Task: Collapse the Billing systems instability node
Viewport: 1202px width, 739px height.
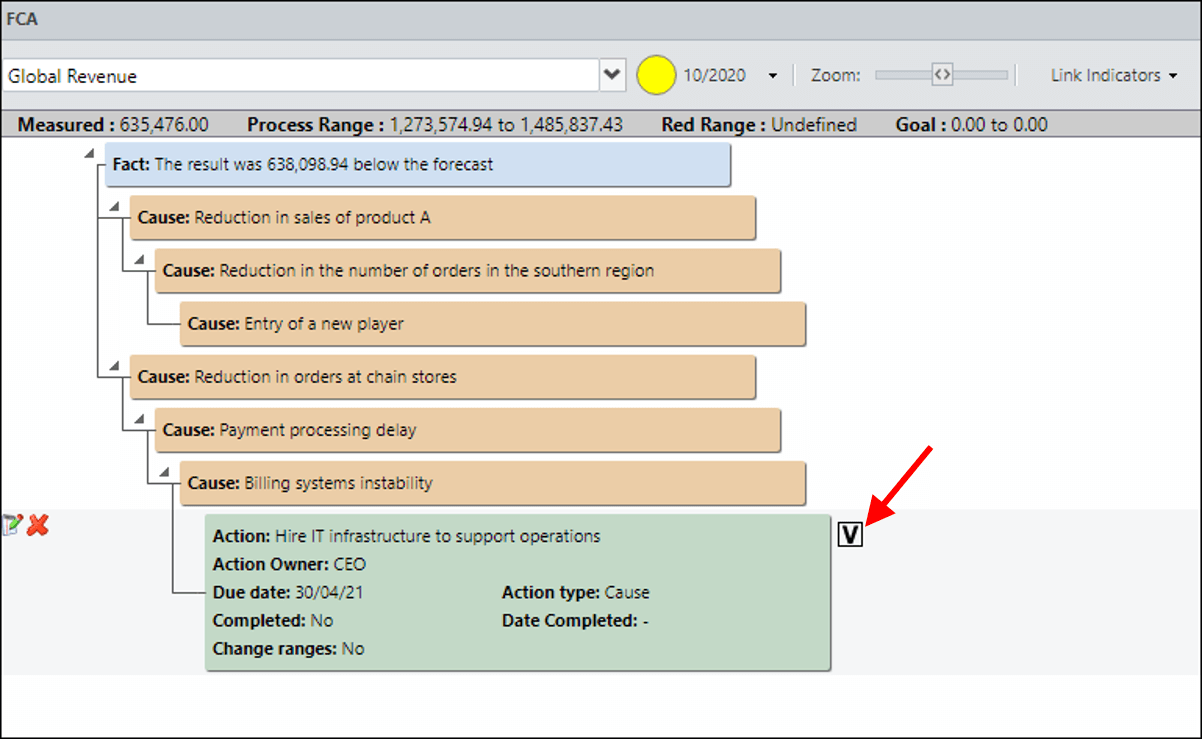Action: (163, 472)
